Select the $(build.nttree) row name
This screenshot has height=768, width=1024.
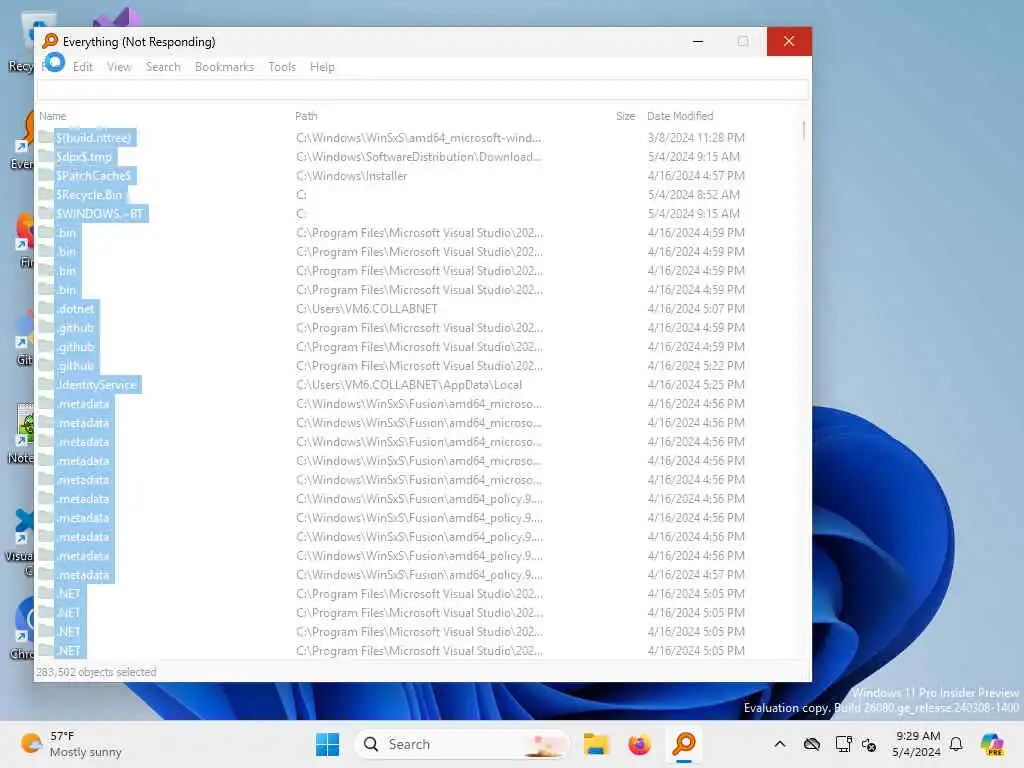[93, 138]
